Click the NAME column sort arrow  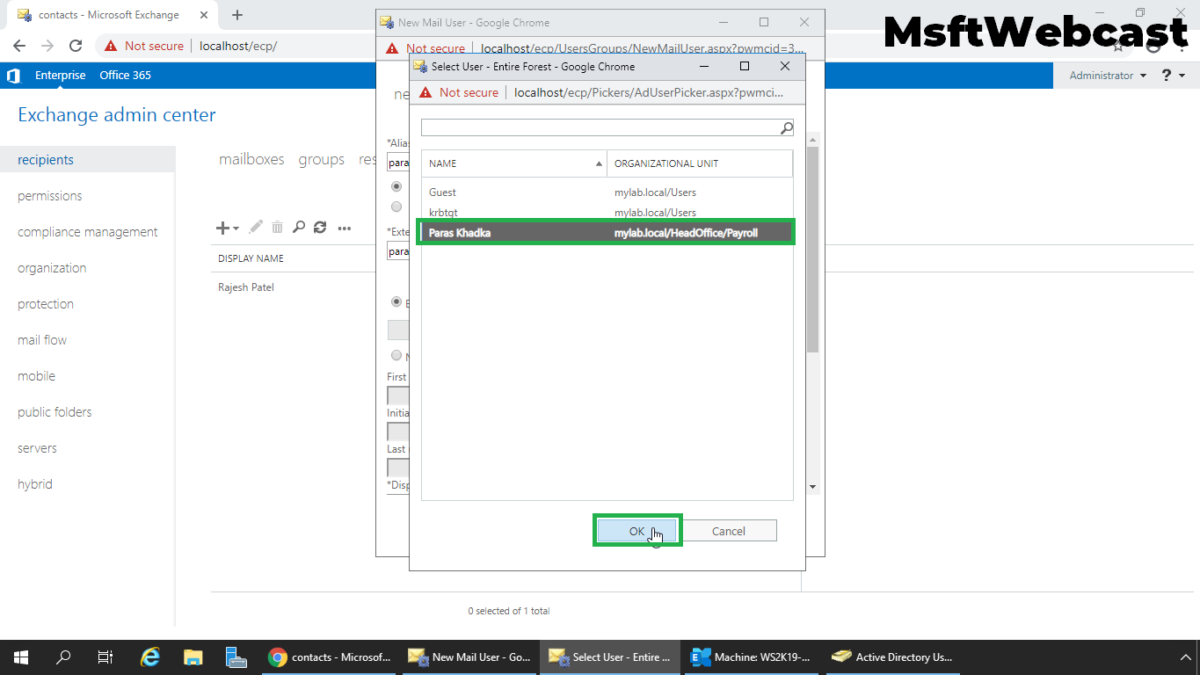click(599, 163)
